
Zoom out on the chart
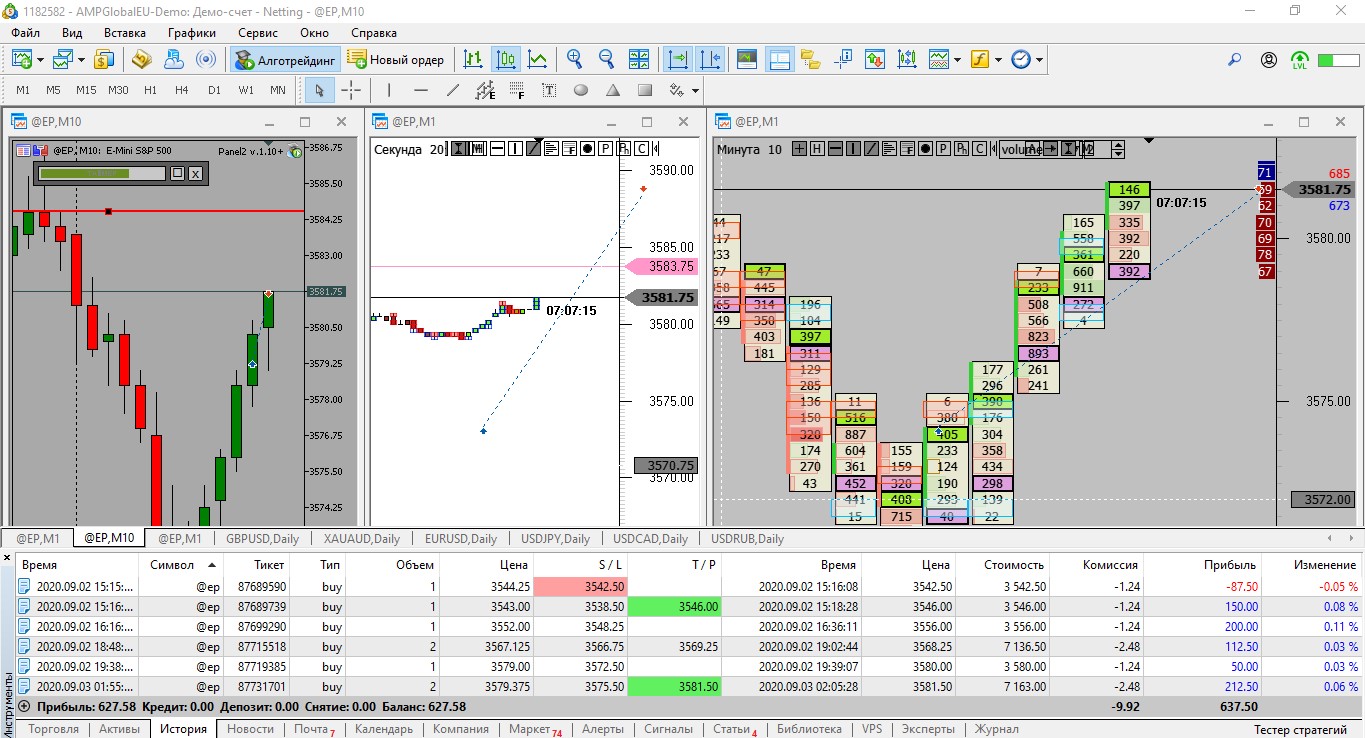click(x=606, y=59)
